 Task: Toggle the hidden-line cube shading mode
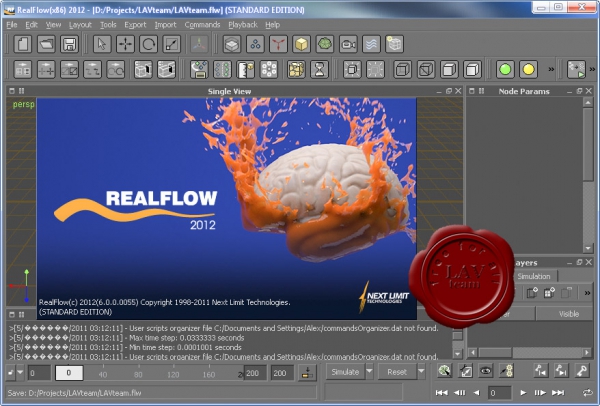(x=426, y=70)
